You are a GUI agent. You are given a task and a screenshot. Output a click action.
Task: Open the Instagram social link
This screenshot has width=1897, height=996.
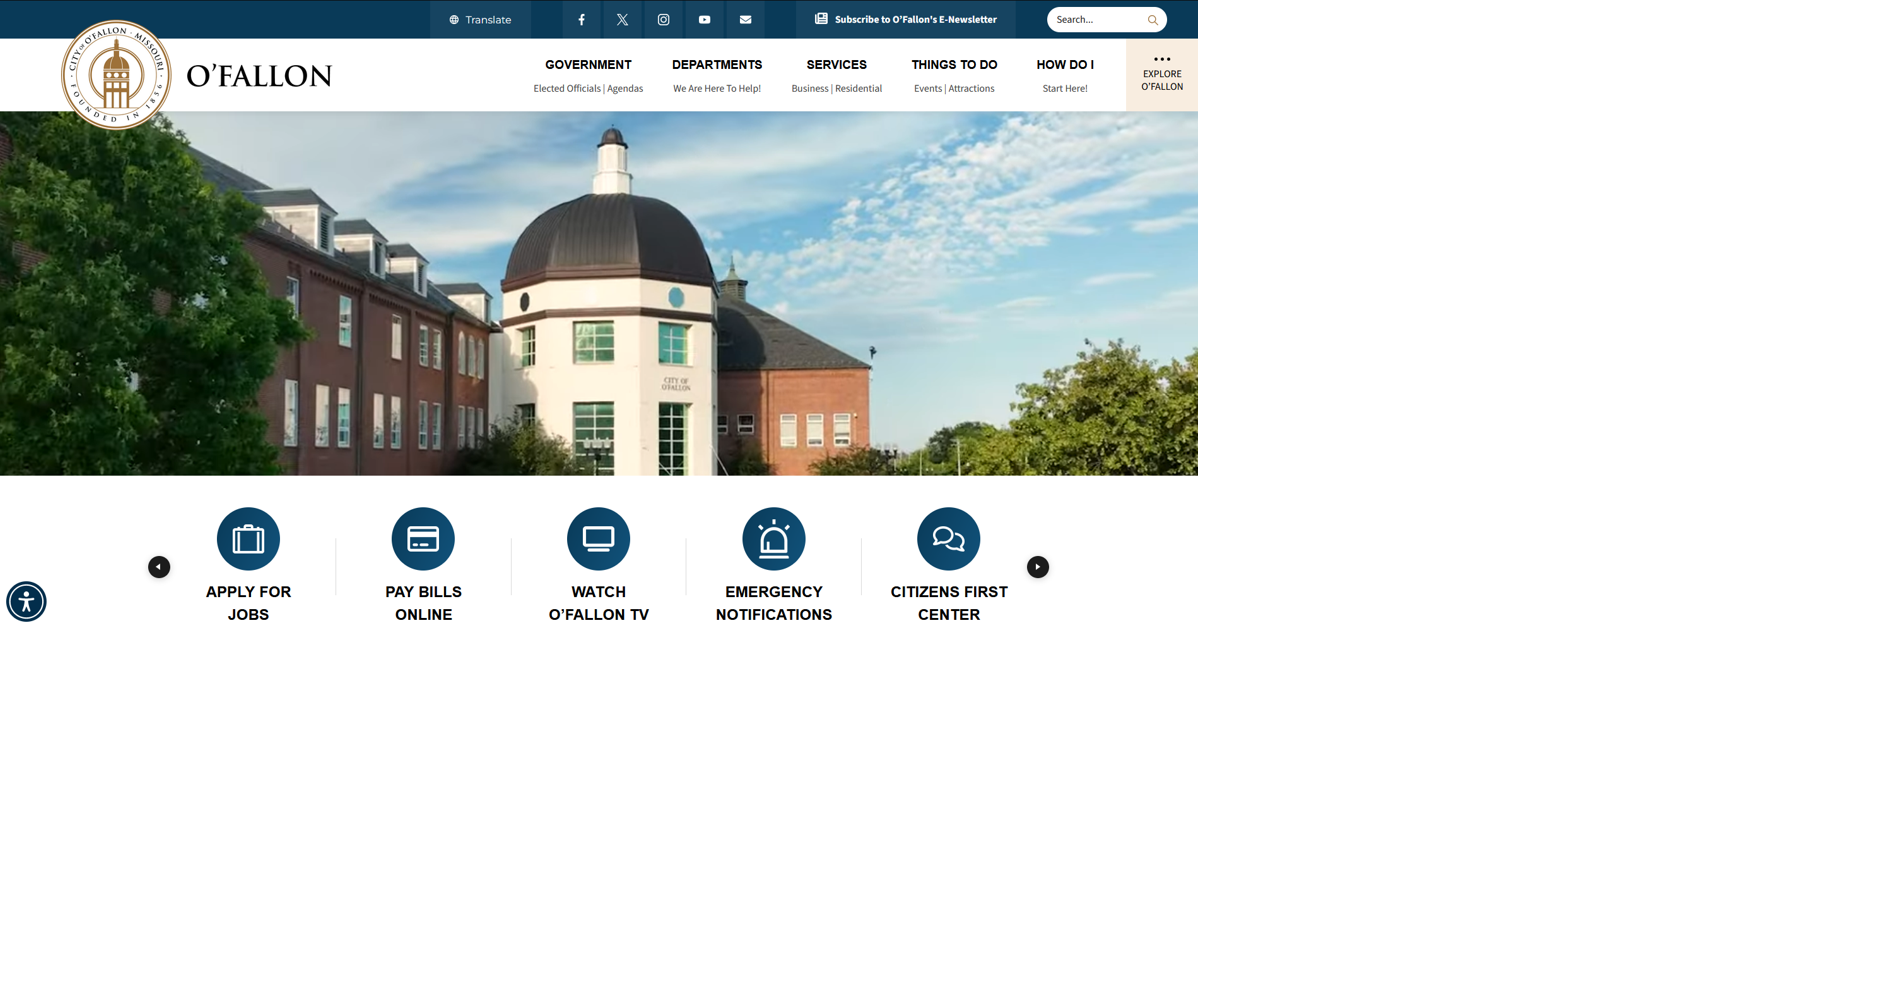pos(663,19)
